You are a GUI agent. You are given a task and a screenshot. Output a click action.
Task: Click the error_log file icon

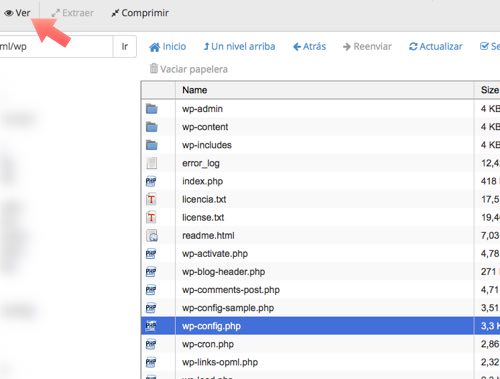pos(152,163)
